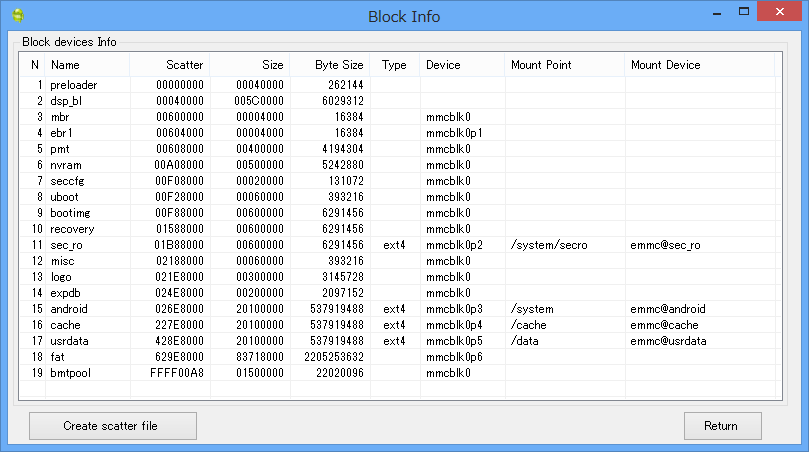Click the Return button
The image size is (809, 452).
point(722,426)
